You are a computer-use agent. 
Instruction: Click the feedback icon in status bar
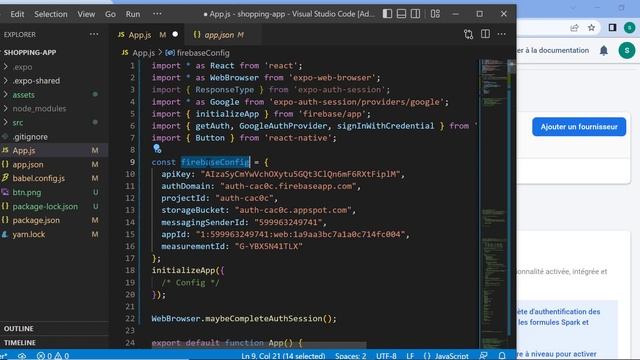tap(484, 356)
